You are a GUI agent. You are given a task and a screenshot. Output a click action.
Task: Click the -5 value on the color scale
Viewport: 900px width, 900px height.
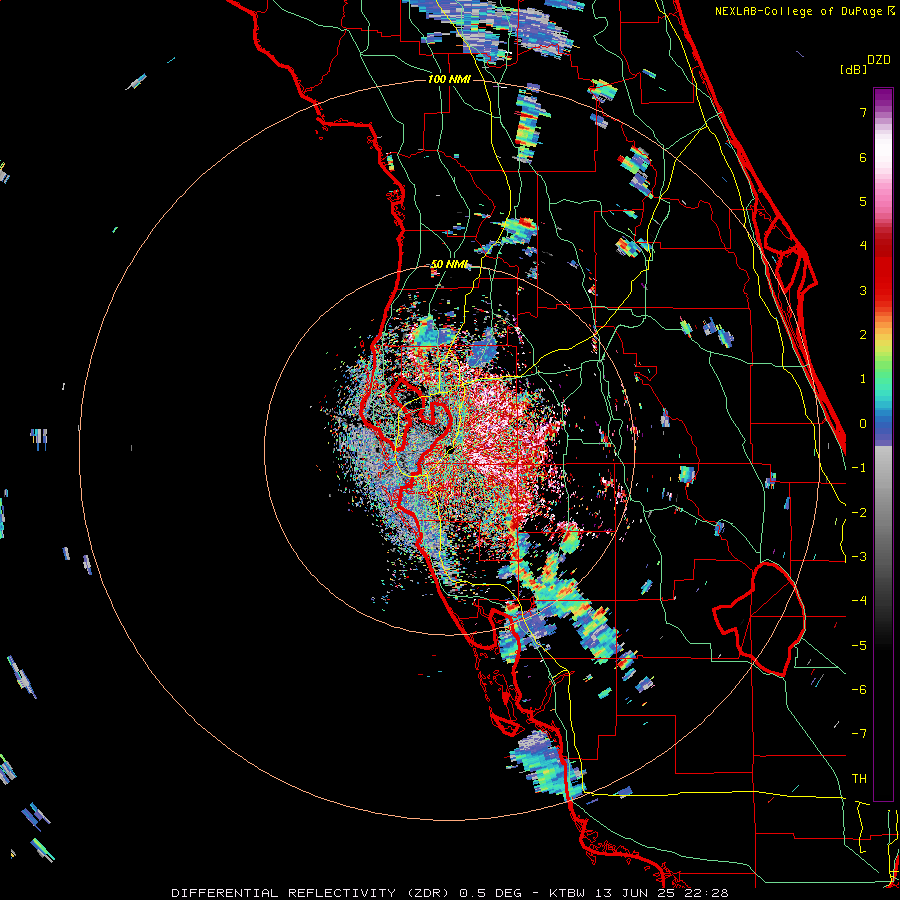(x=859, y=646)
